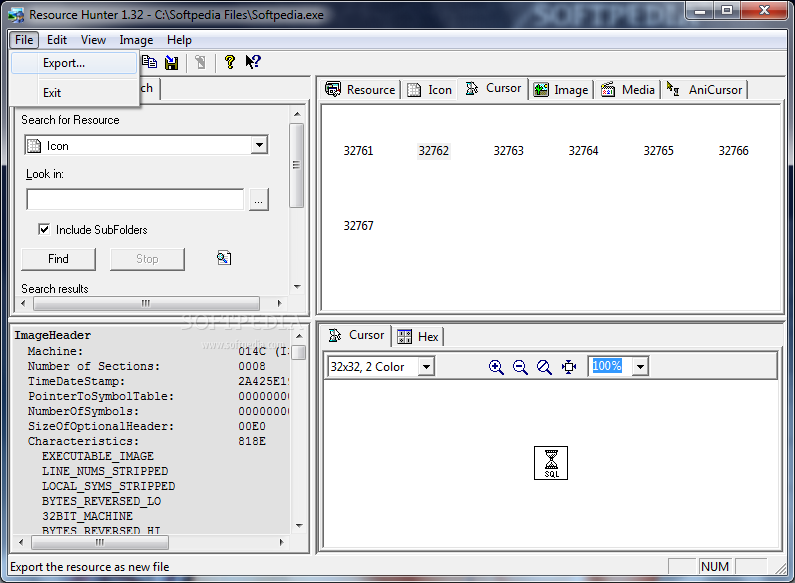Click the ImageHeader panel scroll-down arrow
Screen dimensions: 795x583
pyautogui.click(x=299, y=526)
